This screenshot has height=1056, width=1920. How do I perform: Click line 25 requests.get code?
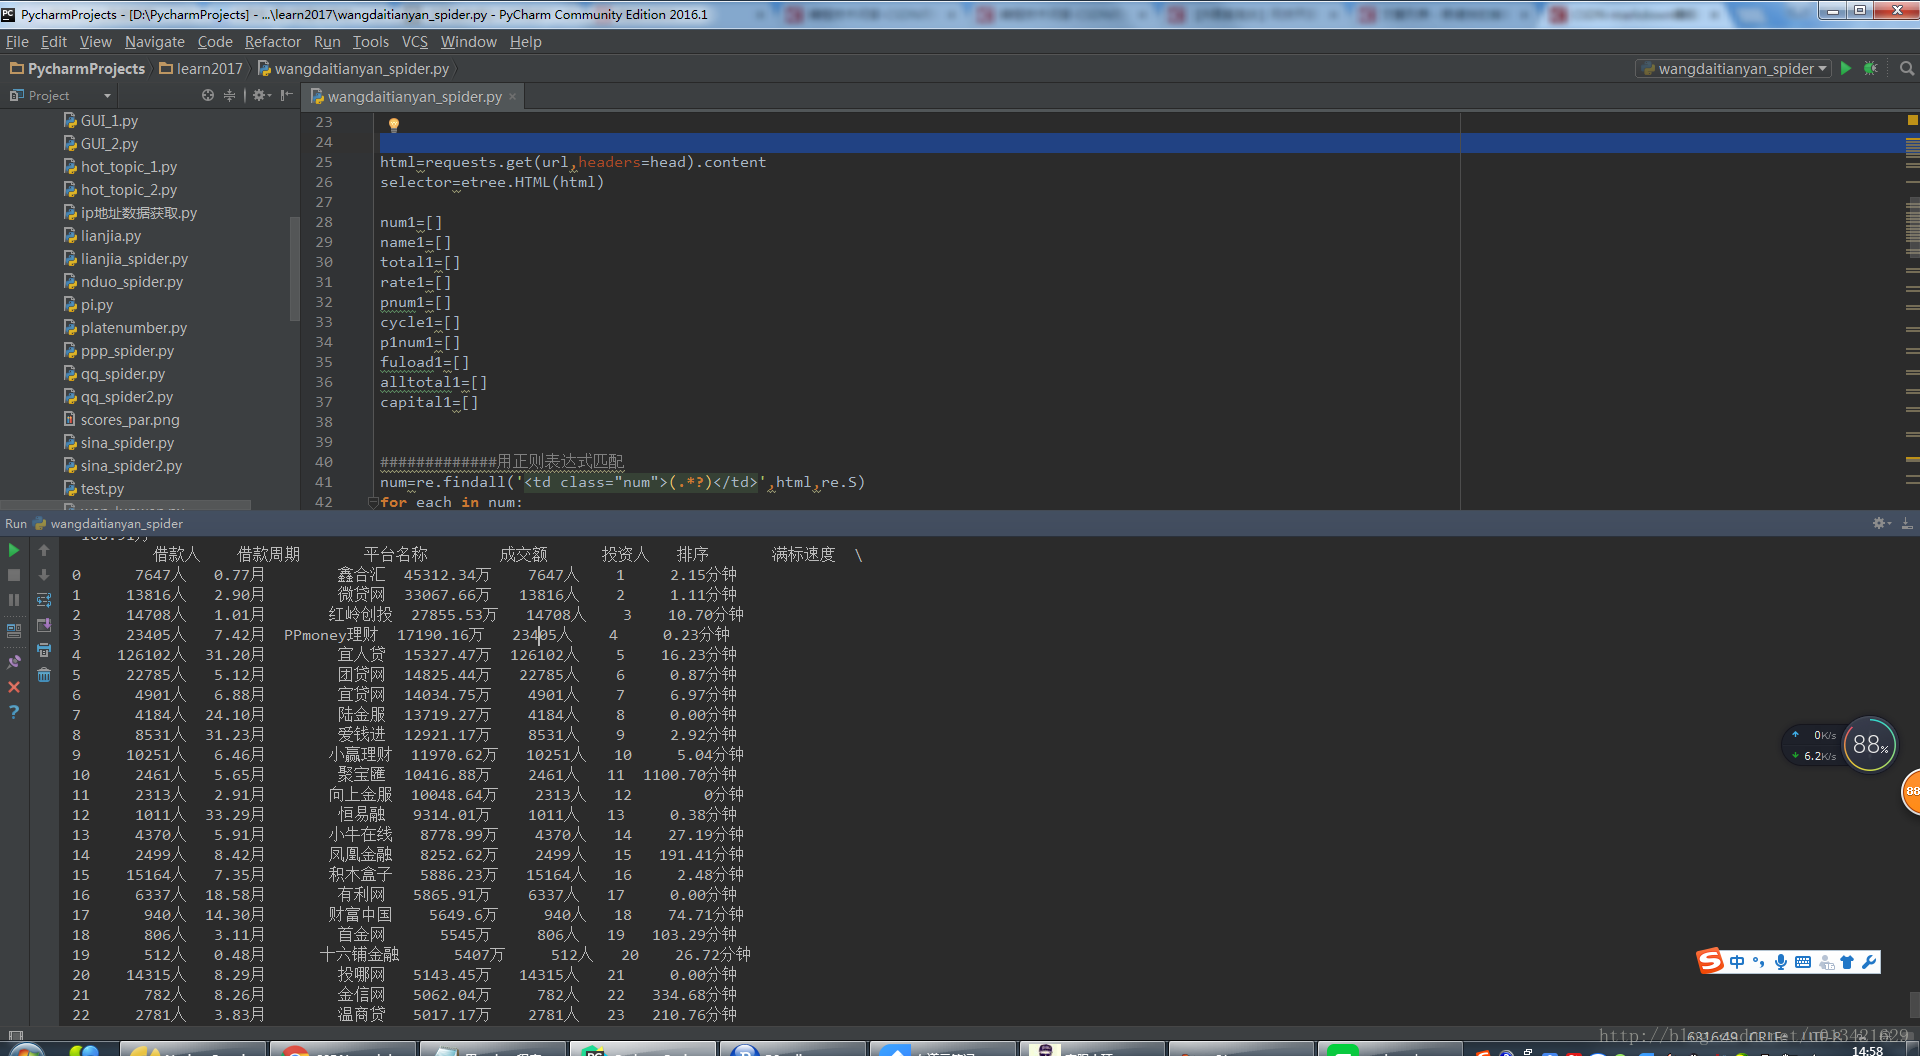[573, 162]
